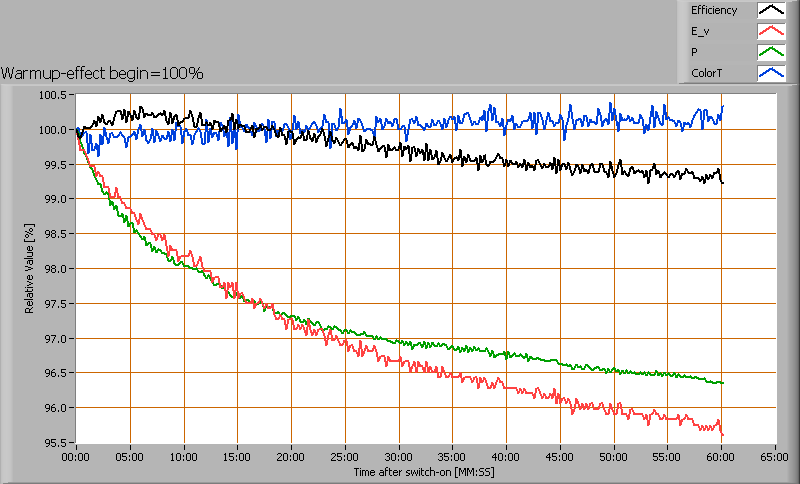Click the 95.5 bottom y-axis label
The height and width of the screenshot is (484, 800).
[57, 443]
